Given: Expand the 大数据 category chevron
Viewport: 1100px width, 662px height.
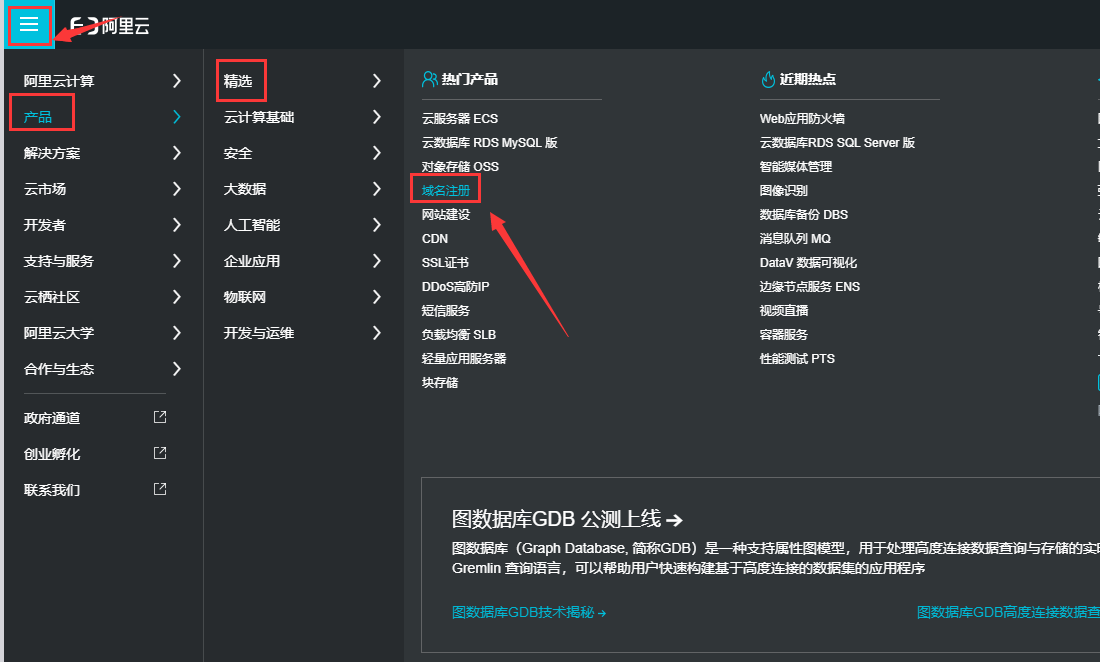Looking at the screenshot, I should [377, 189].
